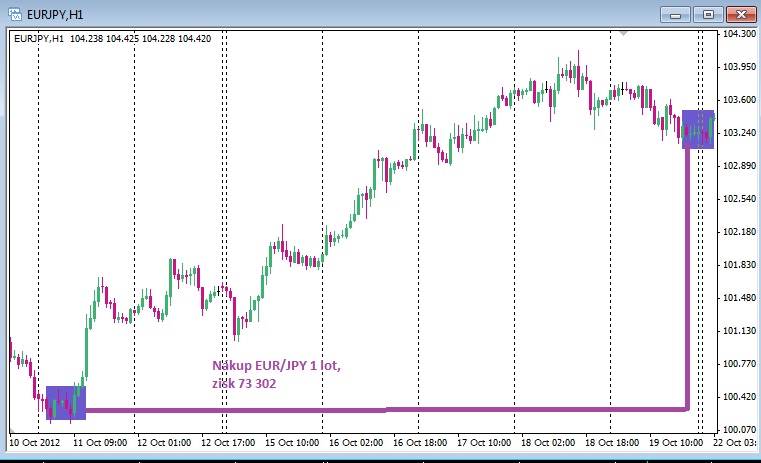Click price label 103.950 on price scale
Screen dimensions: 761x463
point(739,66)
